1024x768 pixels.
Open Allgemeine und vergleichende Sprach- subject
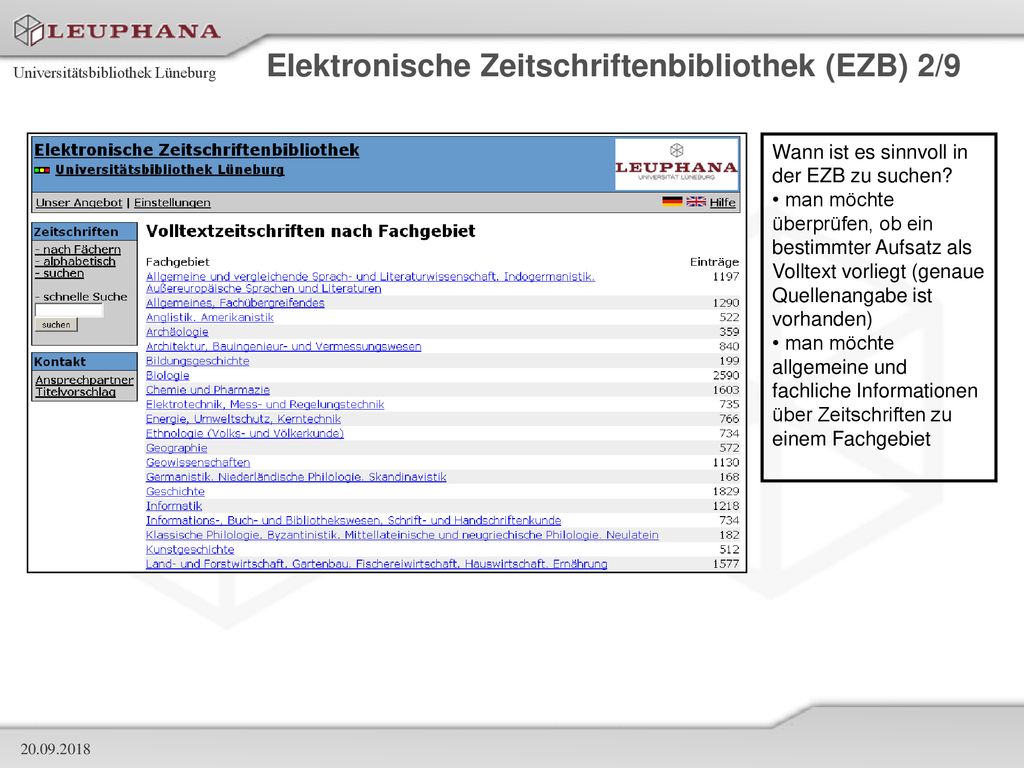tap(370, 282)
